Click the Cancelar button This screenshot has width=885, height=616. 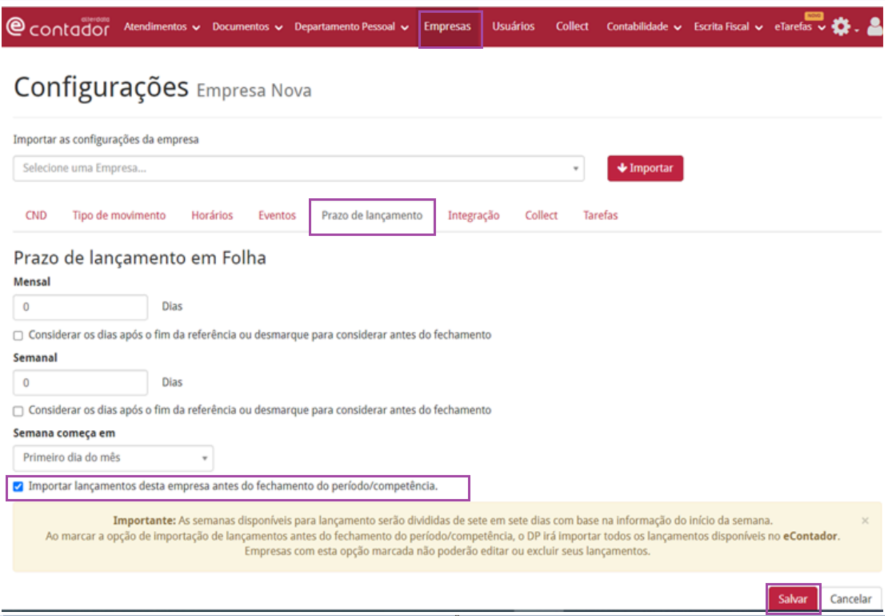point(851,599)
